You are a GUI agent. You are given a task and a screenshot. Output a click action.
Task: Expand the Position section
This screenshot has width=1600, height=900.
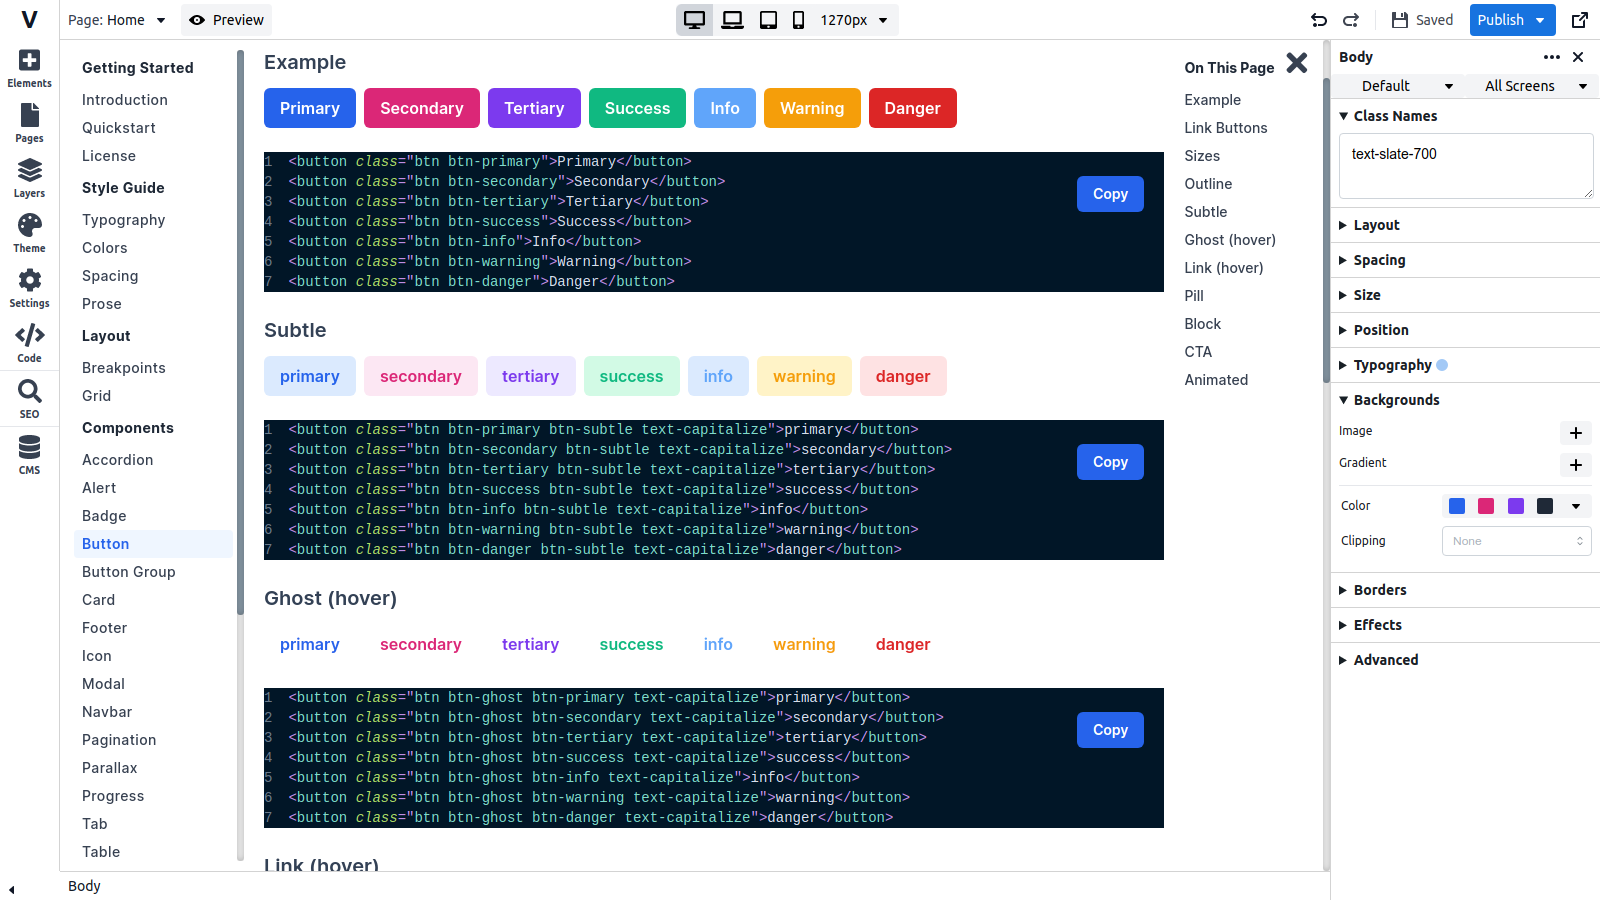click(x=1374, y=330)
